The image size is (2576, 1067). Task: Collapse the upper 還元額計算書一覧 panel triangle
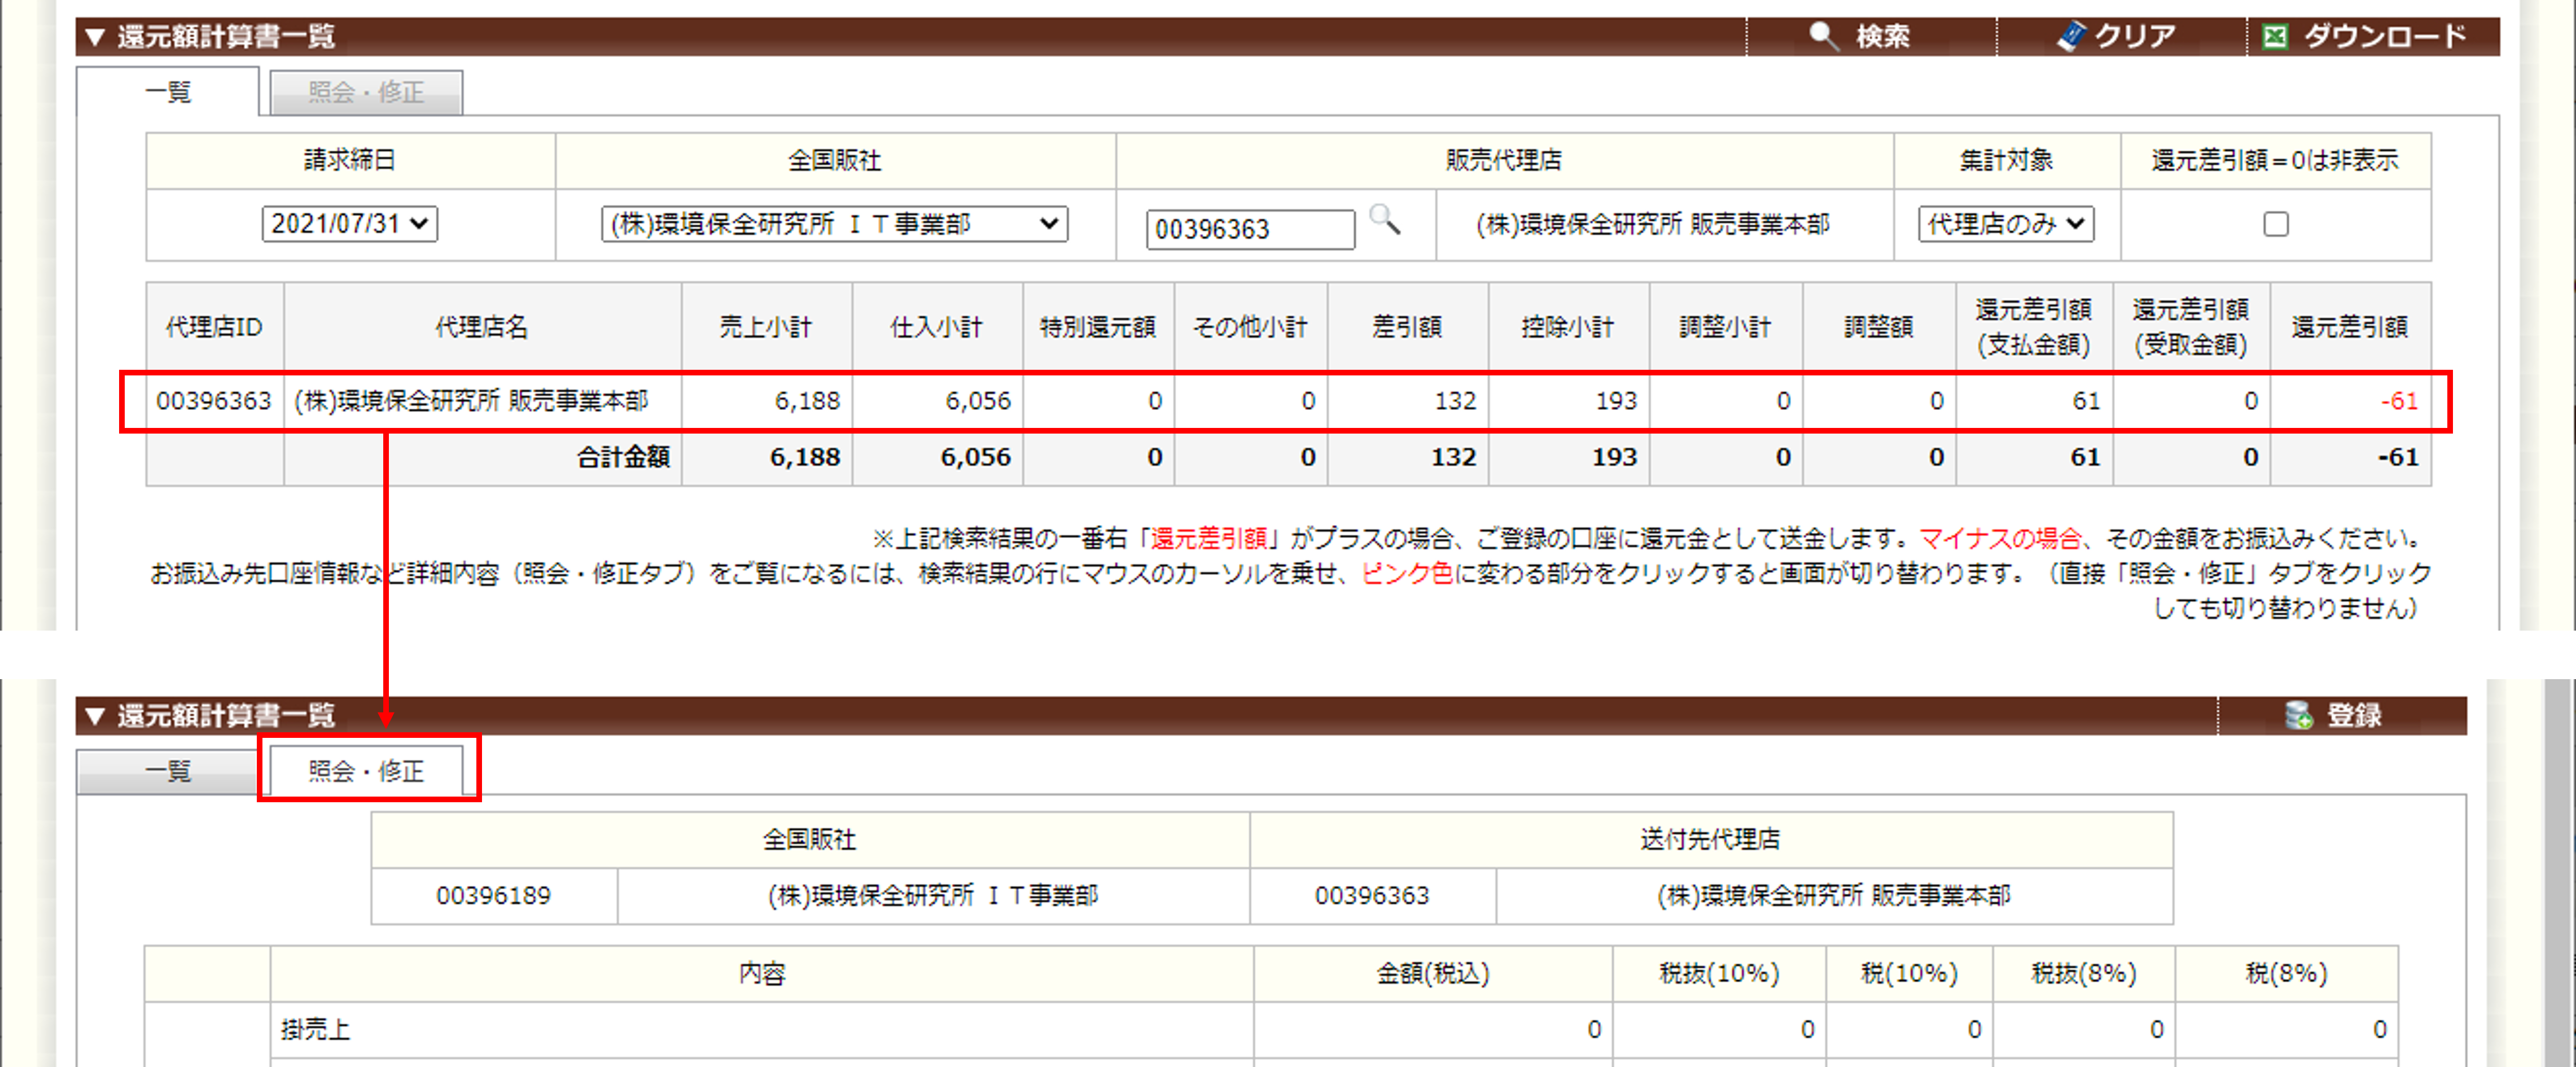(x=95, y=37)
